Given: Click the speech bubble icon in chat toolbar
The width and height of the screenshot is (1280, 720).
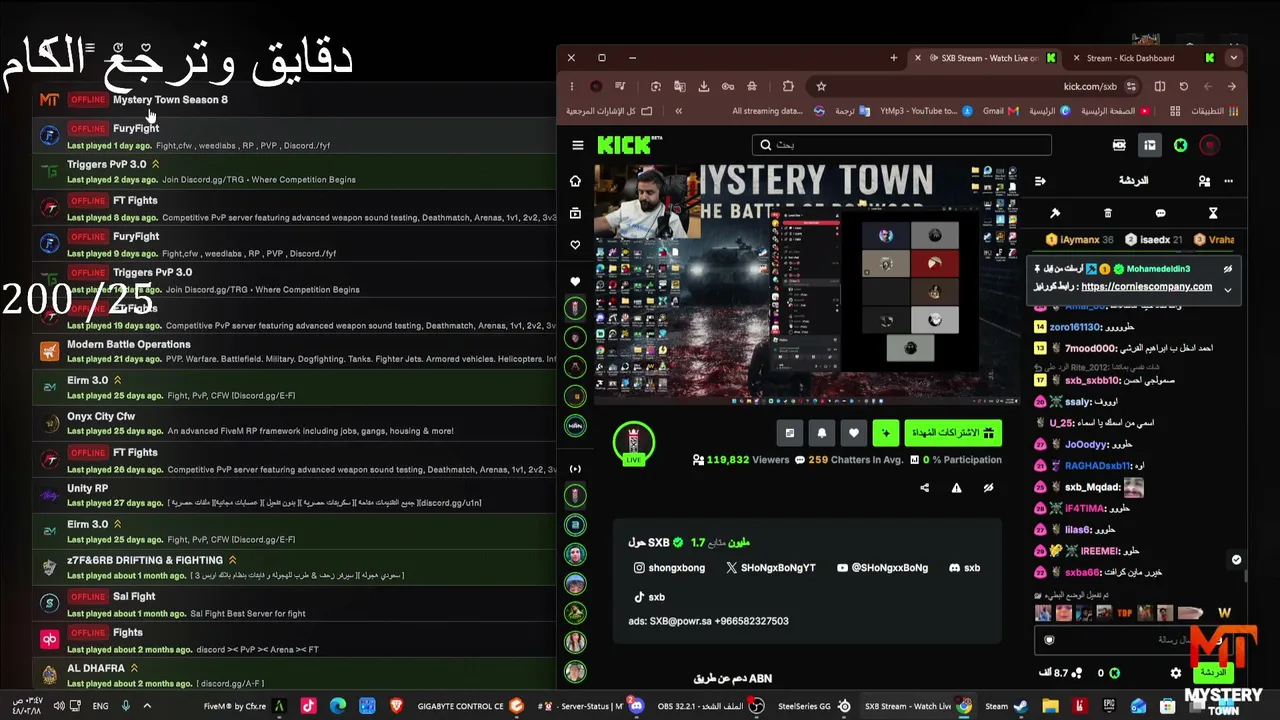Looking at the screenshot, I should coord(1160,213).
